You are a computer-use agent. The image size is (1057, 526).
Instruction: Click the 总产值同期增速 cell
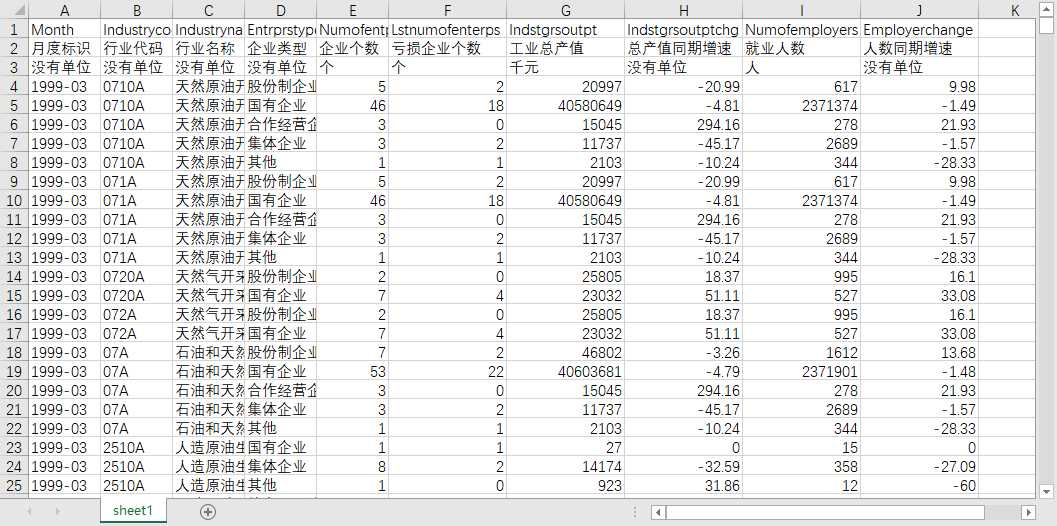684,49
